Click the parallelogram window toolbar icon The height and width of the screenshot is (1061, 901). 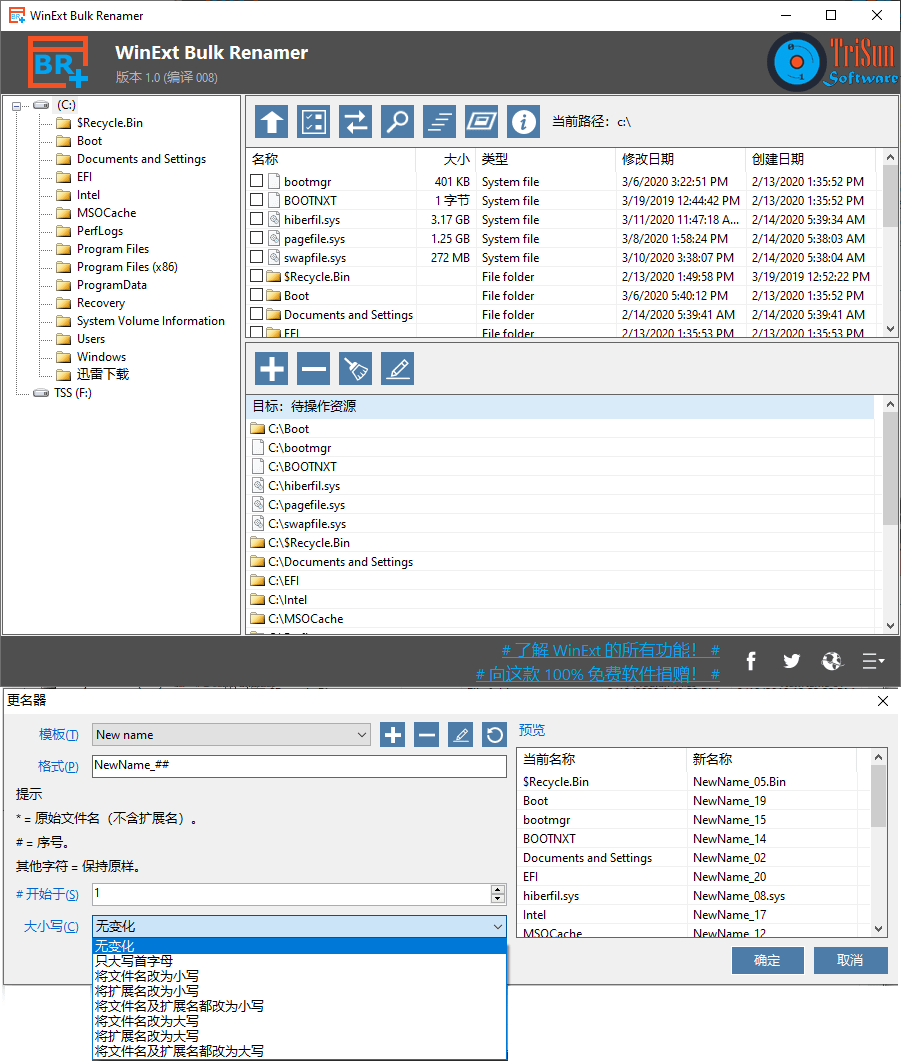(482, 122)
